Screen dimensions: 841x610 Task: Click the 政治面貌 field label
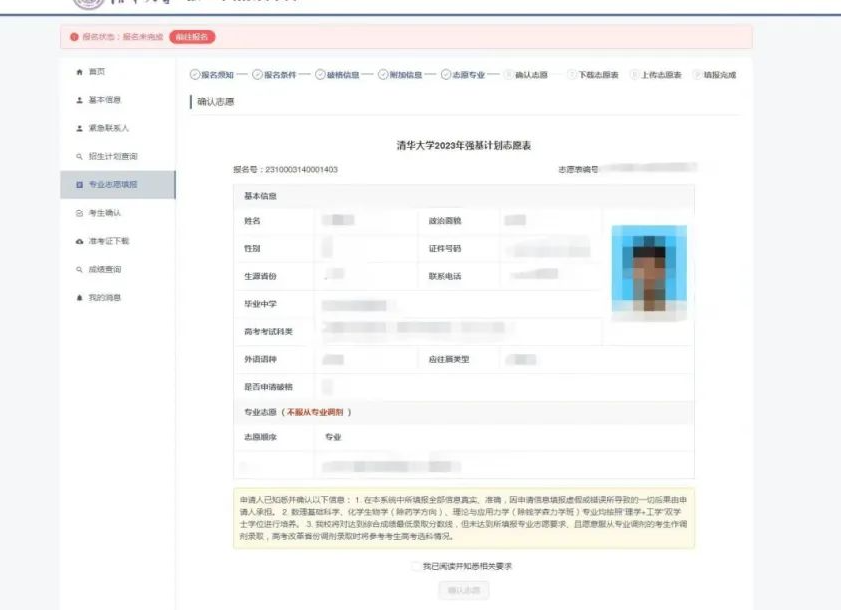[x=445, y=221]
